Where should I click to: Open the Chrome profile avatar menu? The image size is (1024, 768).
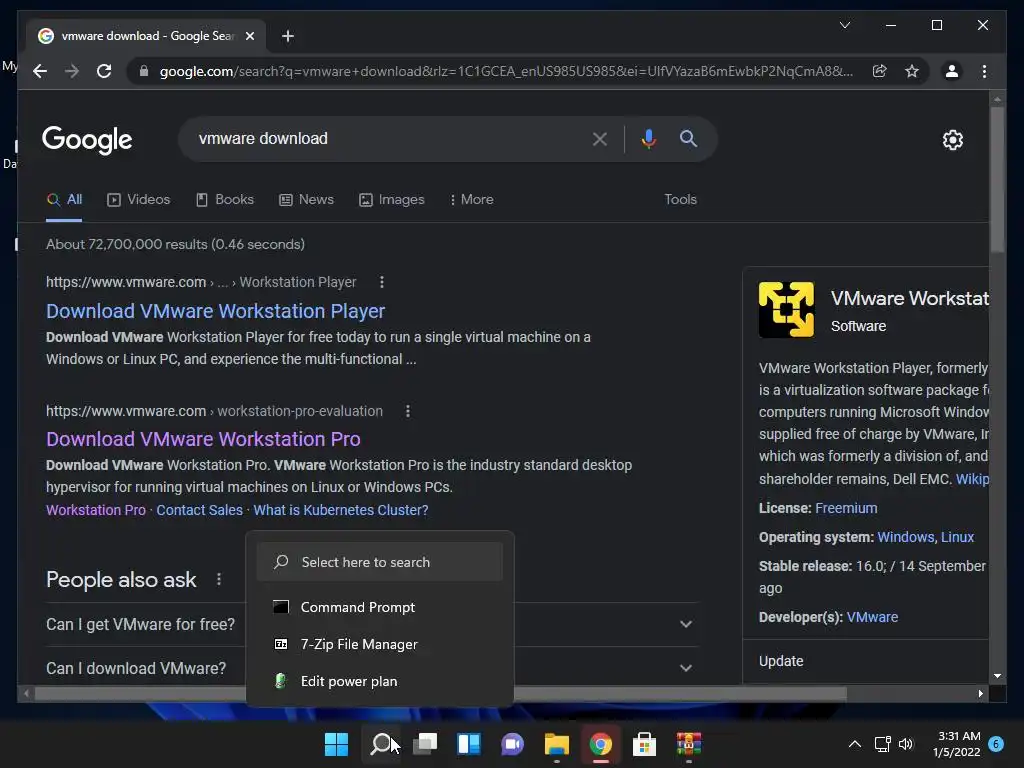952,71
